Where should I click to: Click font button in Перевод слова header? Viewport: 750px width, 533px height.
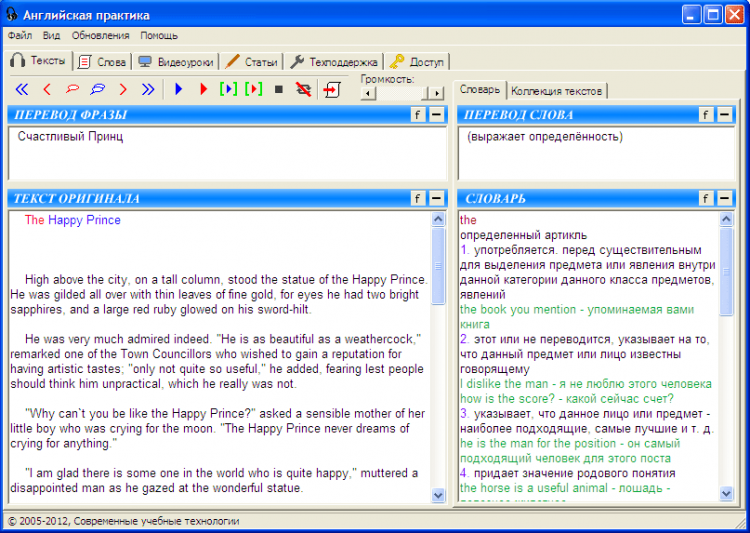pos(706,115)
